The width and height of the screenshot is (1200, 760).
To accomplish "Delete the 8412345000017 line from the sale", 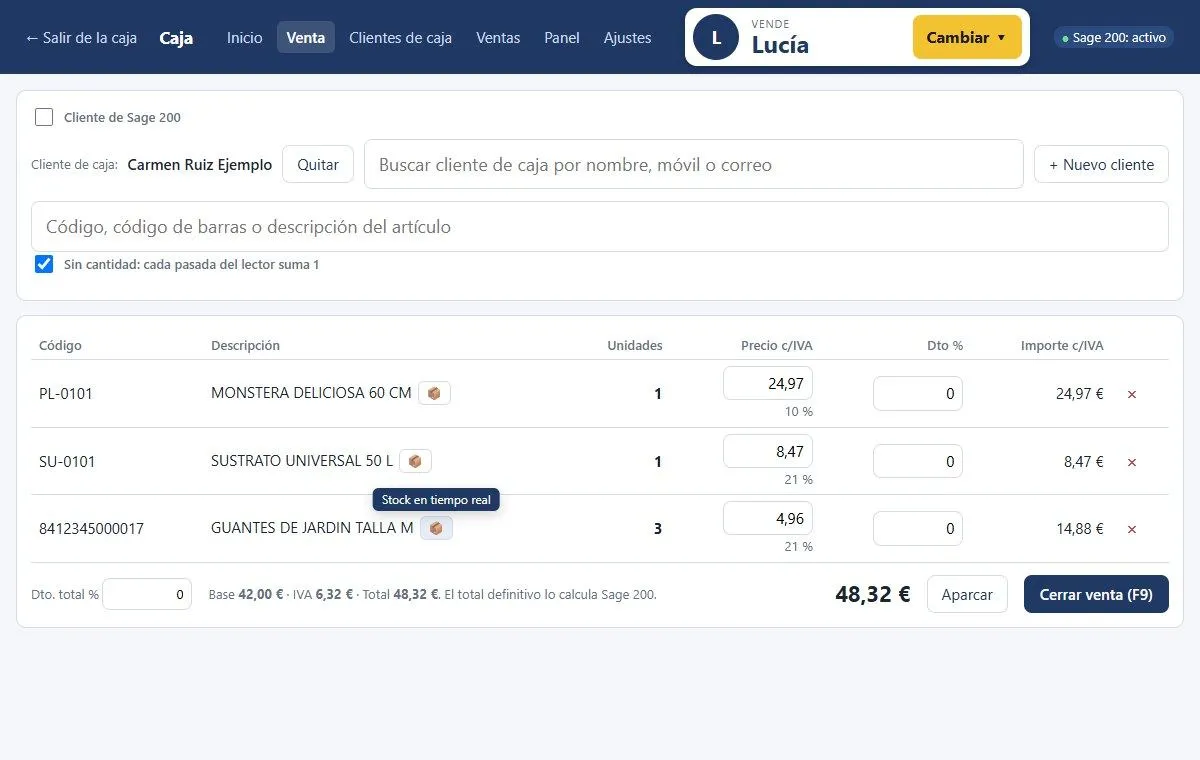I will (1132, 529).
